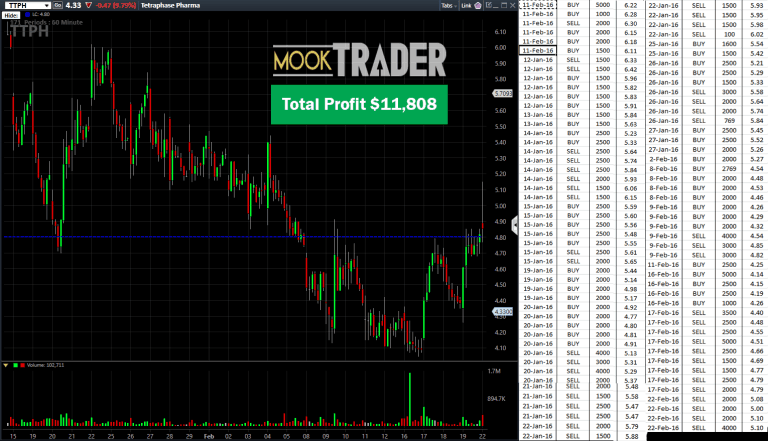Collapse the Volume panel with yellow triangle
The height and width of the screenshot is (441, 768).
pyautogui.click(x=6, y=365)
